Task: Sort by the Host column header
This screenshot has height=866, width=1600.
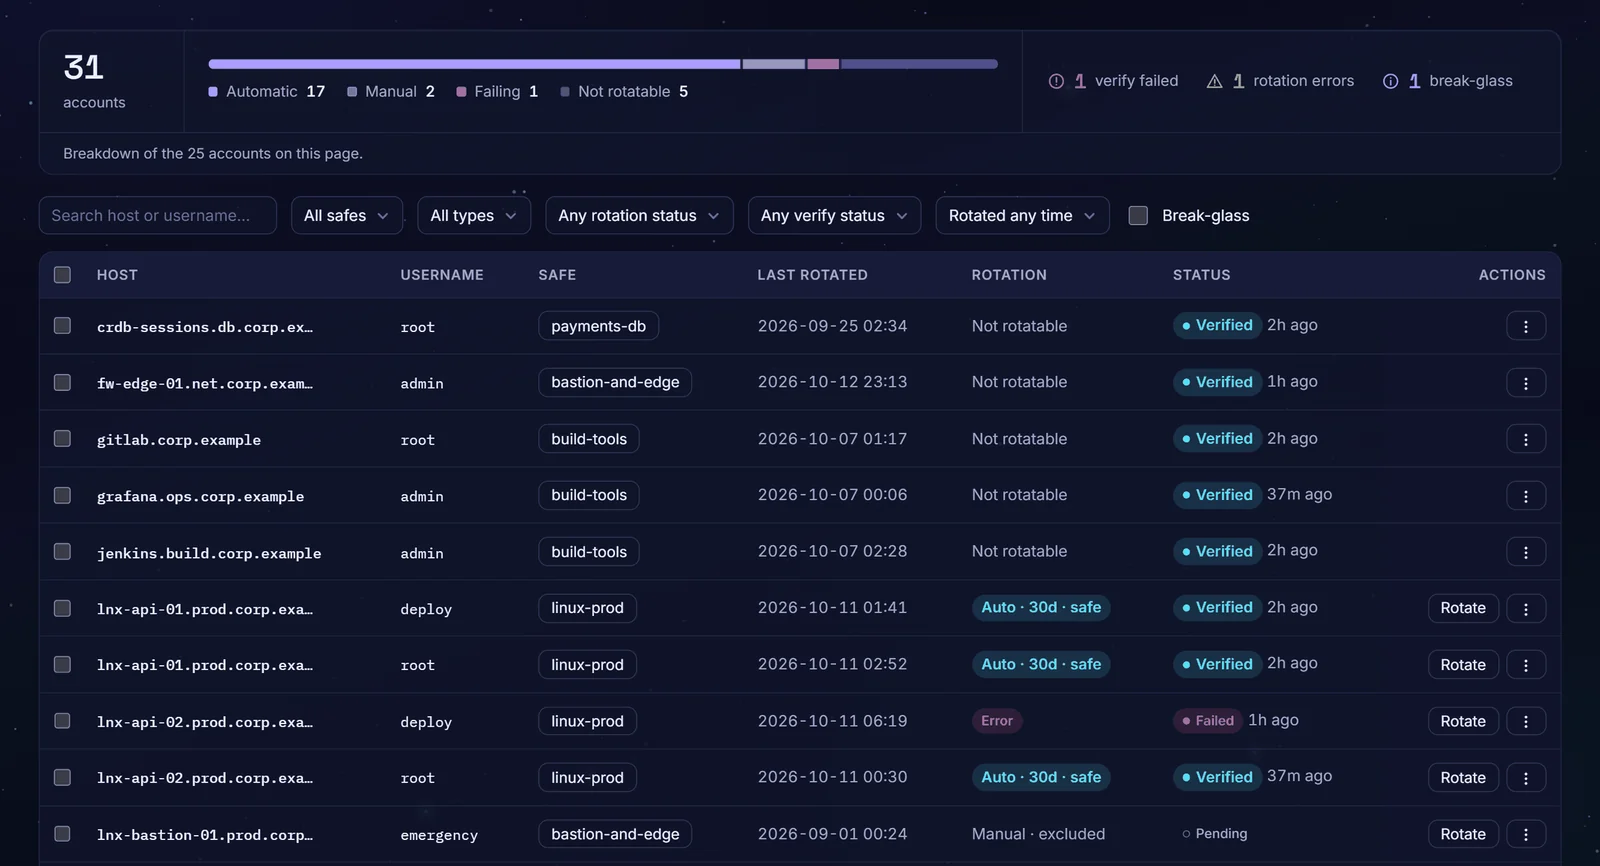Action: (x=117, y=275)
